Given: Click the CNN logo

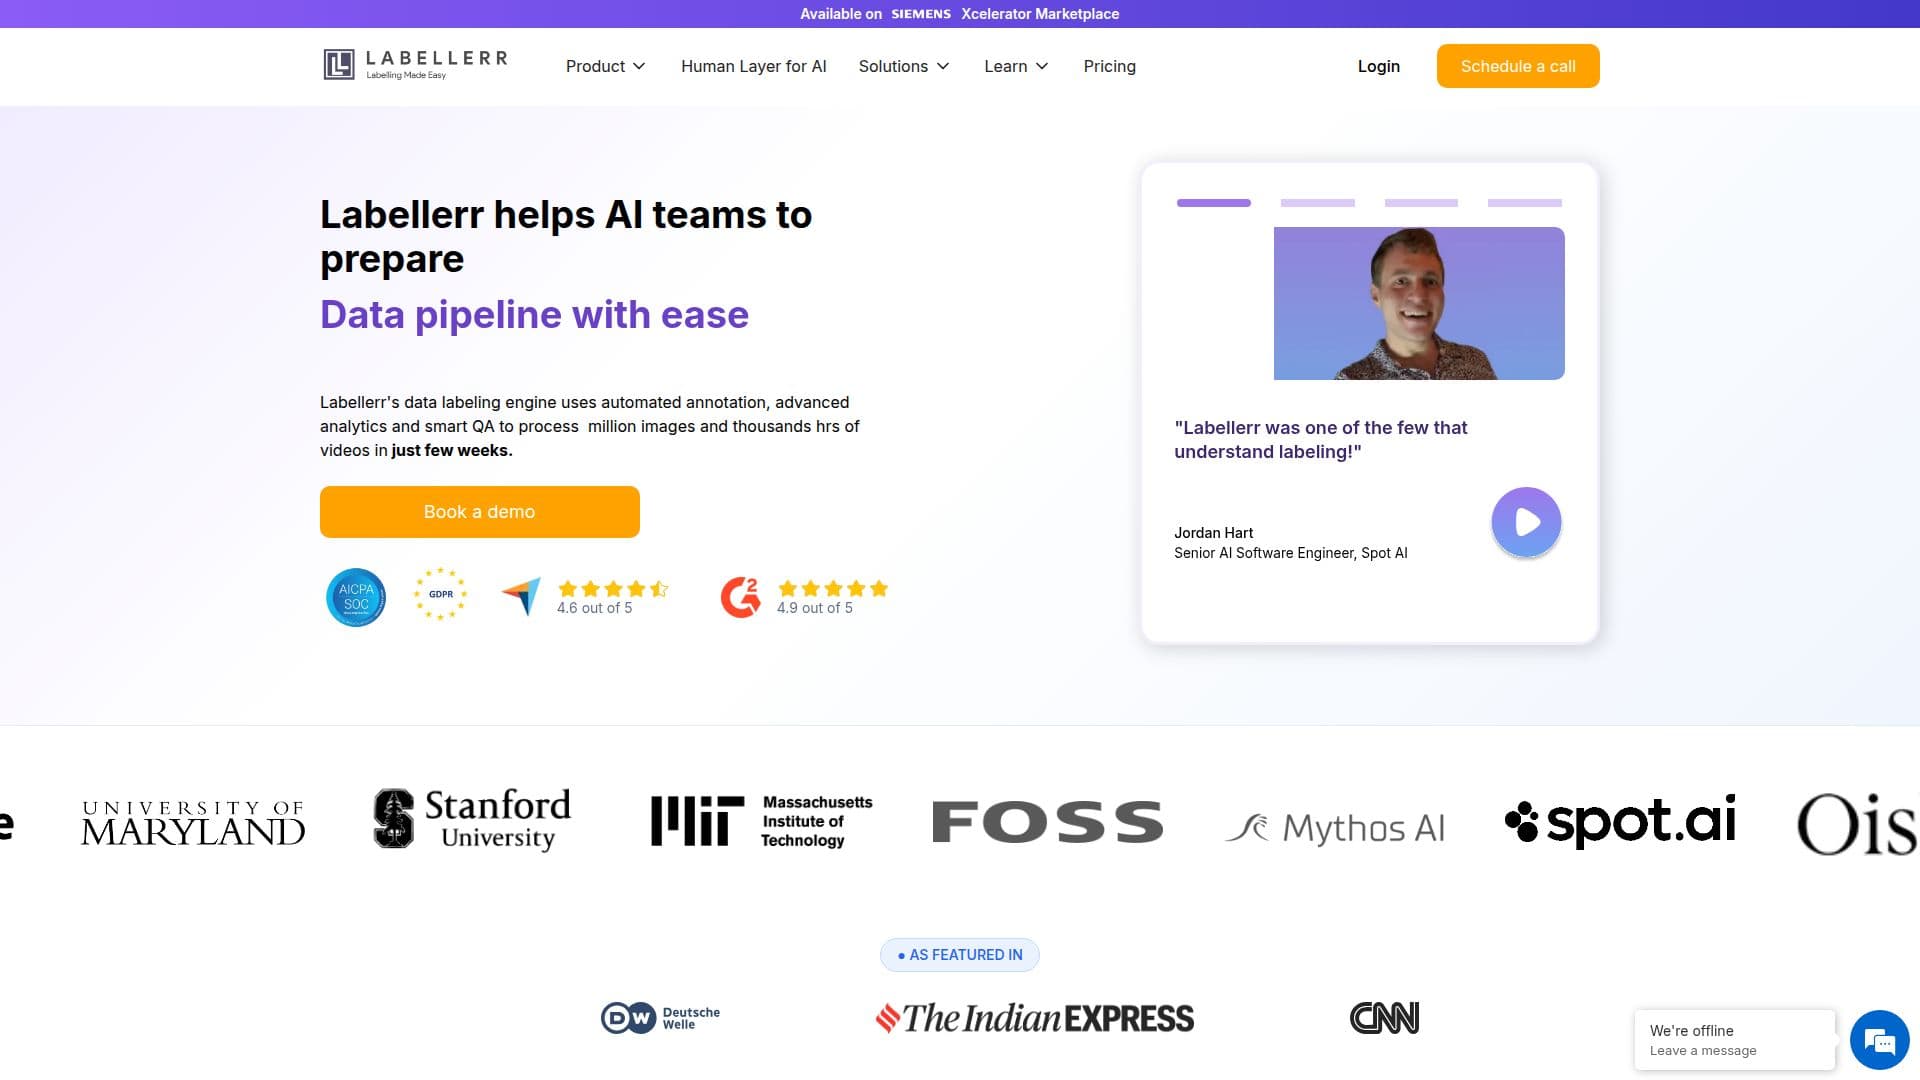Looking at the screenshot, I should (x=1384, y=1018).
